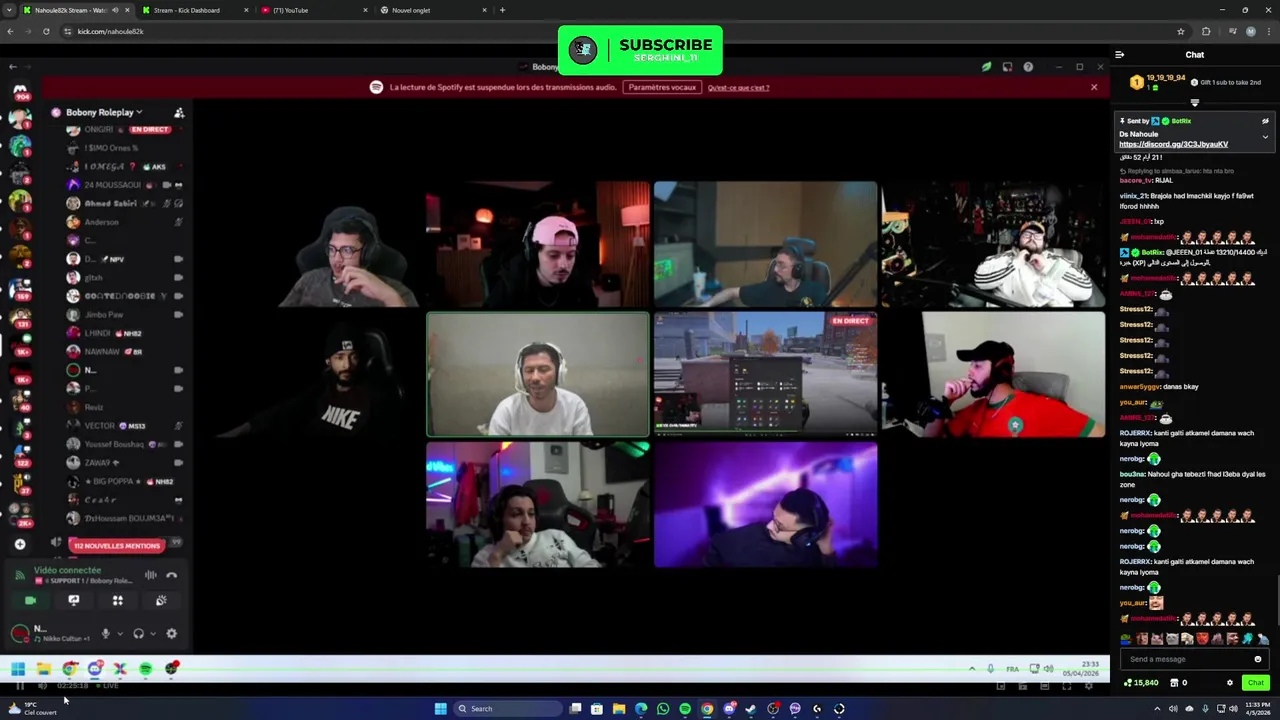The width and height of the screenshot is (1280, 720).
Task: Focus the EN DIRECT game stream tile
Action: pos(765,374)
